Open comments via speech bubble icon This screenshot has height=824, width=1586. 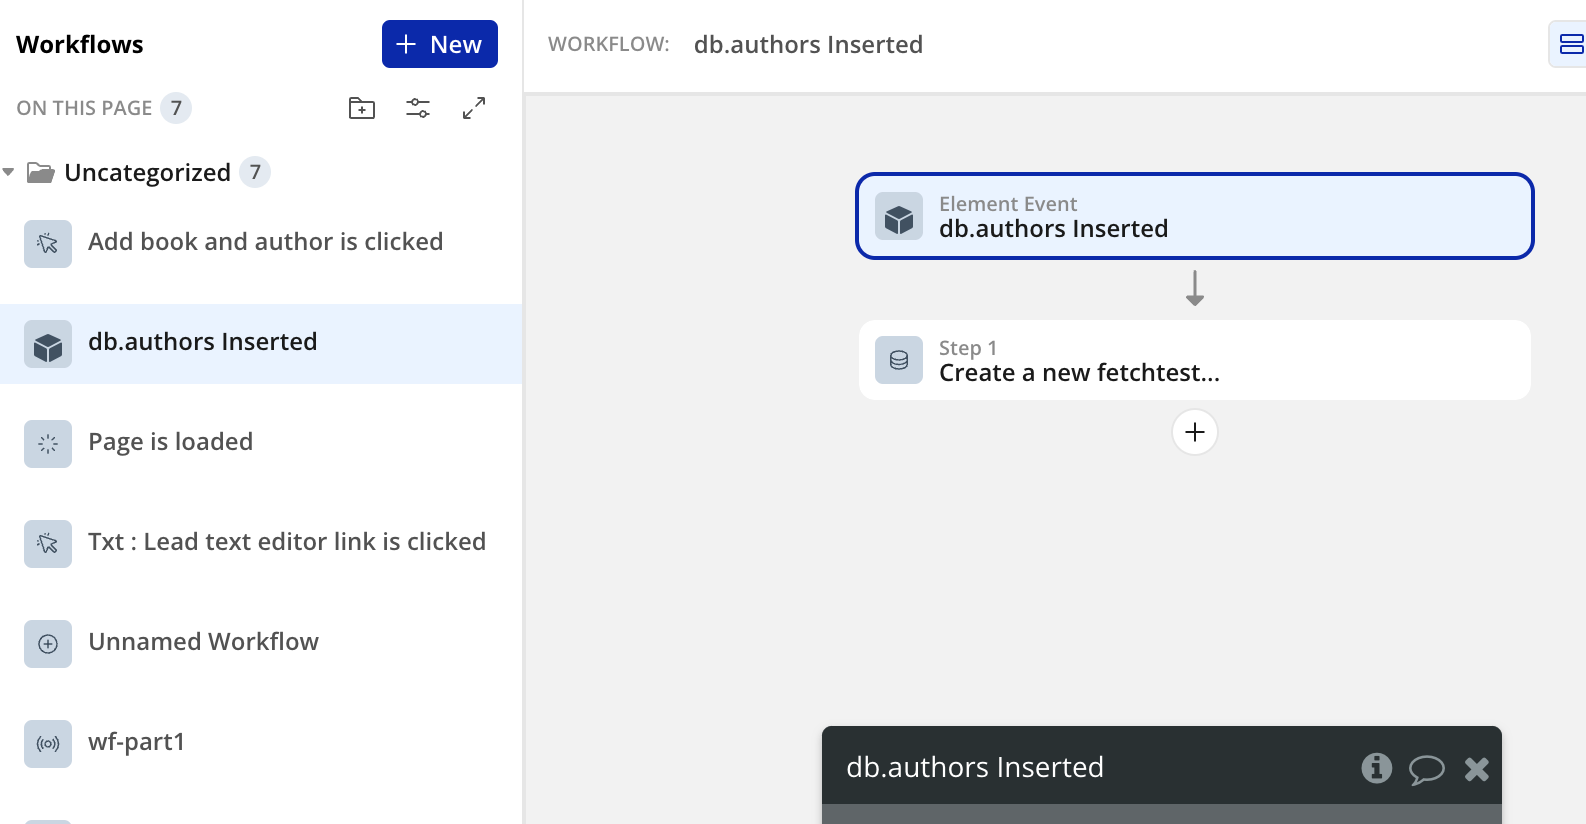pyautogui.click(x=1427, y=769)
